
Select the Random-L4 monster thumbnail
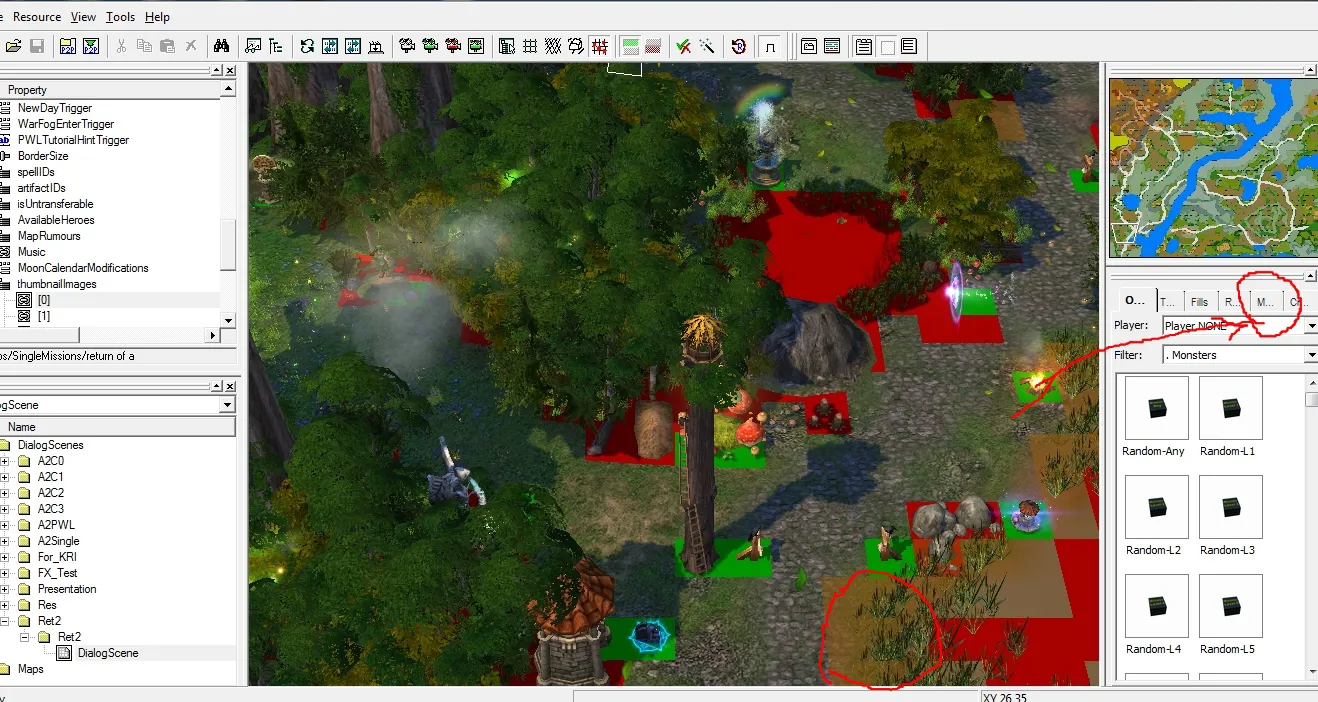(1156, 606)
